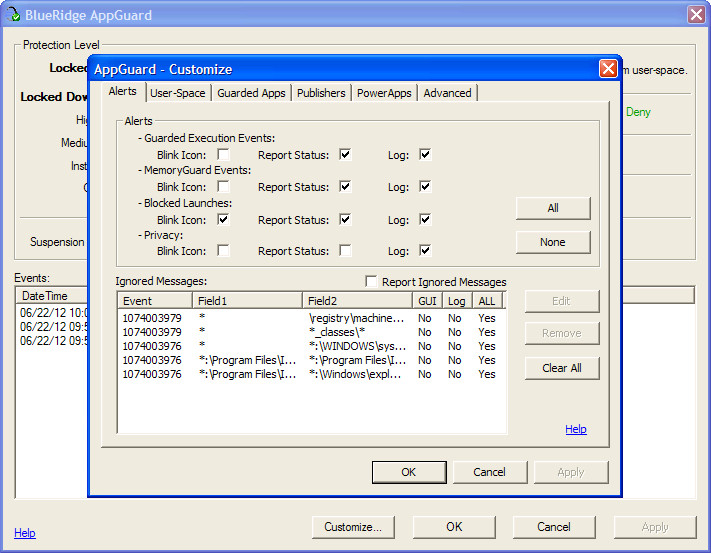Enable Blink Icon for MemoryGuard Events

pos(223,187)
